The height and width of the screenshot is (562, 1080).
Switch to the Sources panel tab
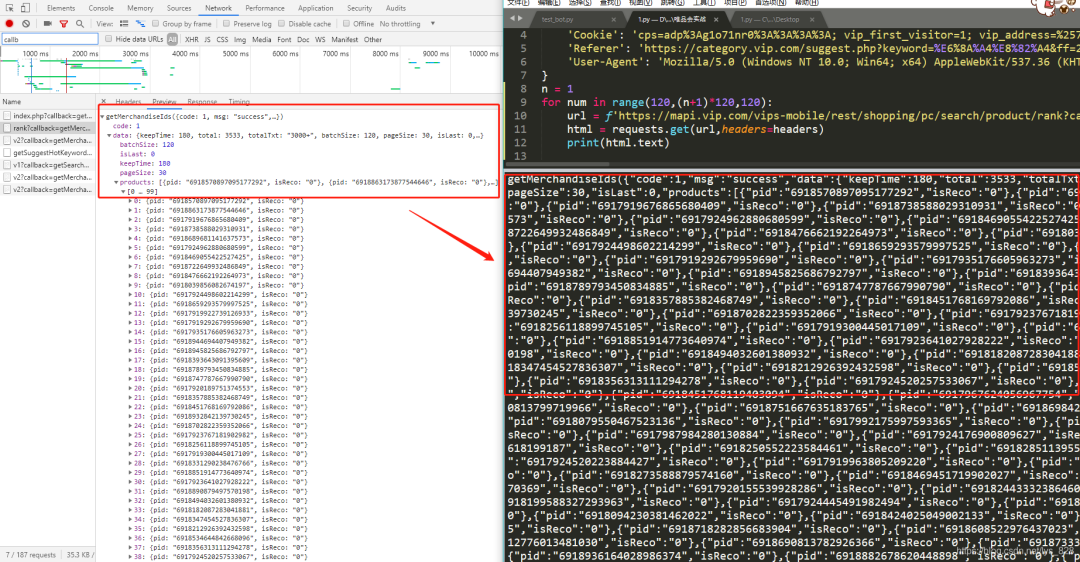click(x=179, y=8)
